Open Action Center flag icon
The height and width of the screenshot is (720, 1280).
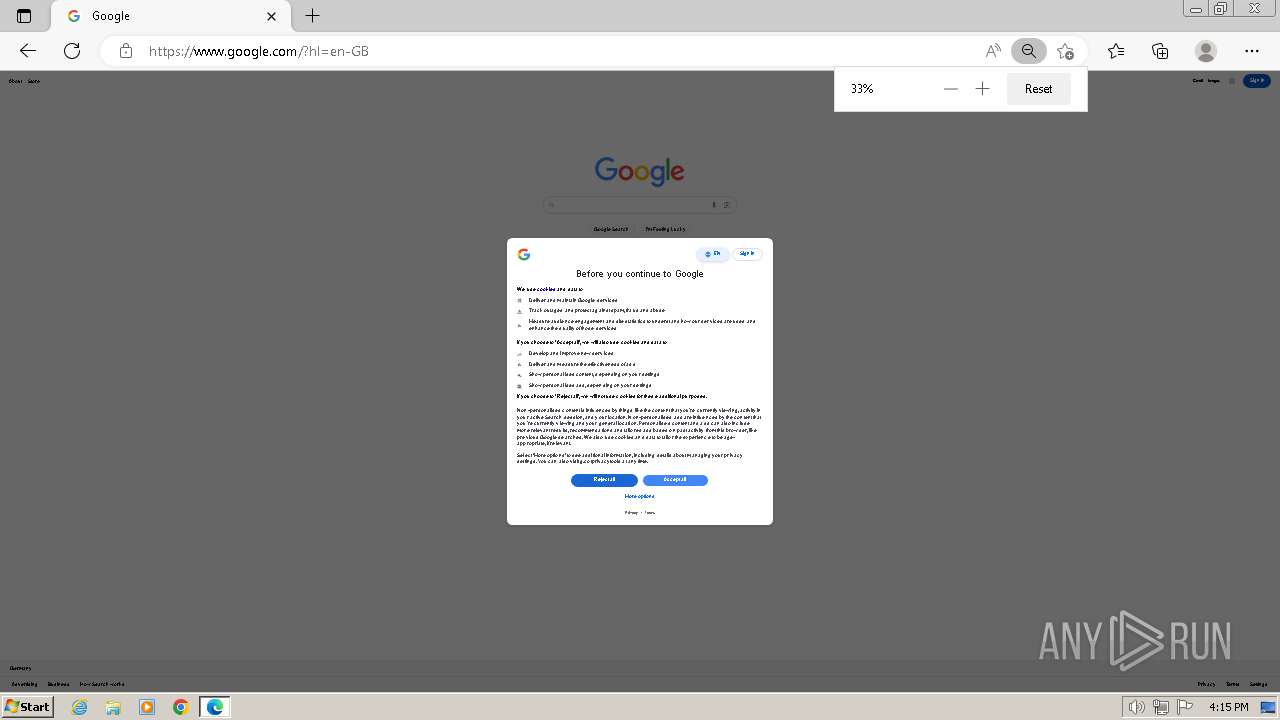coord(1185,707)
